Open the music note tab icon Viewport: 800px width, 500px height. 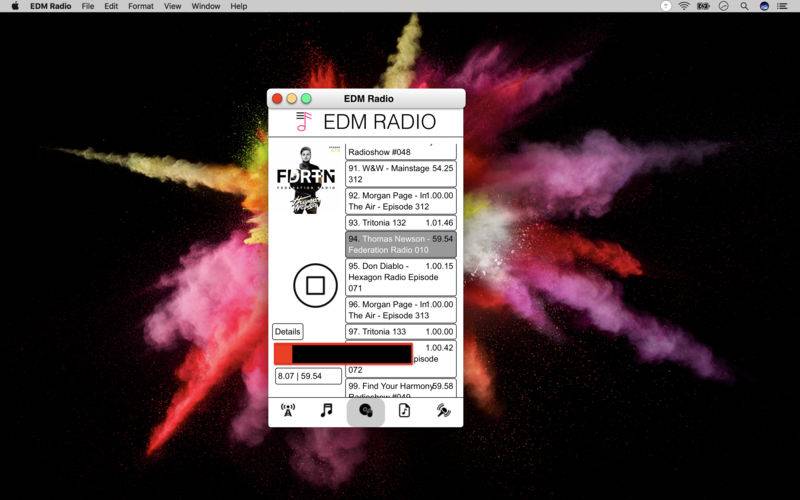point(326,410)
